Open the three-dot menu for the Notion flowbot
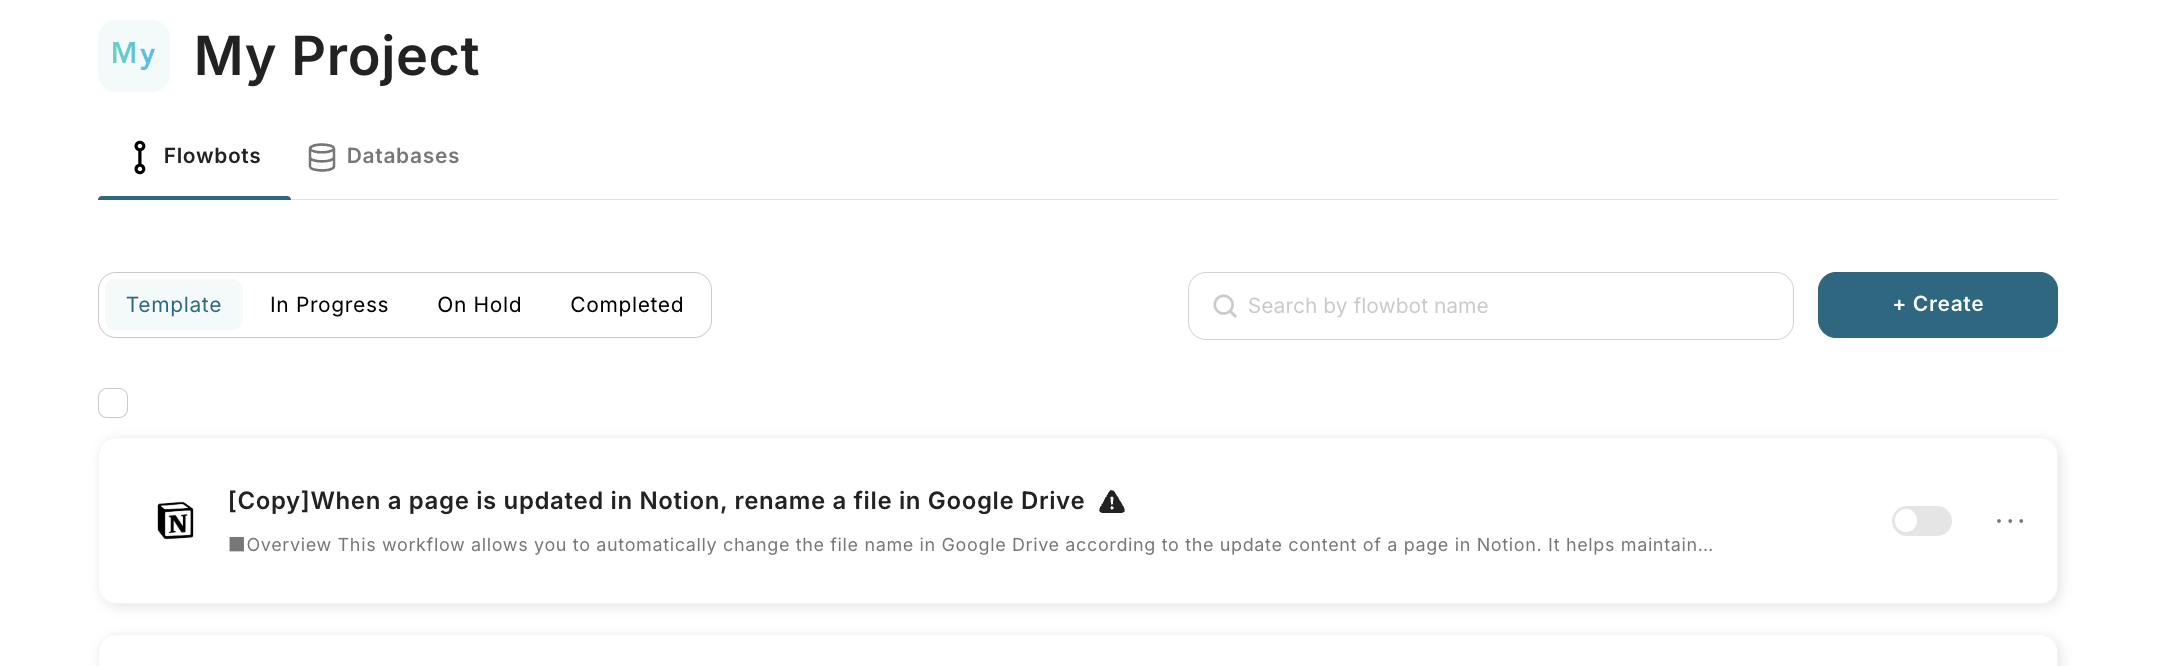This screenshot has width=2172, height=666. pos(2009,521)
